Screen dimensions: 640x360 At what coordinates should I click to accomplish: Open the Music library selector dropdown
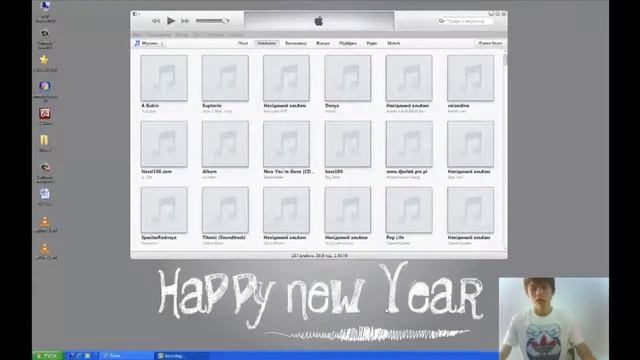(x=149, y=43)
